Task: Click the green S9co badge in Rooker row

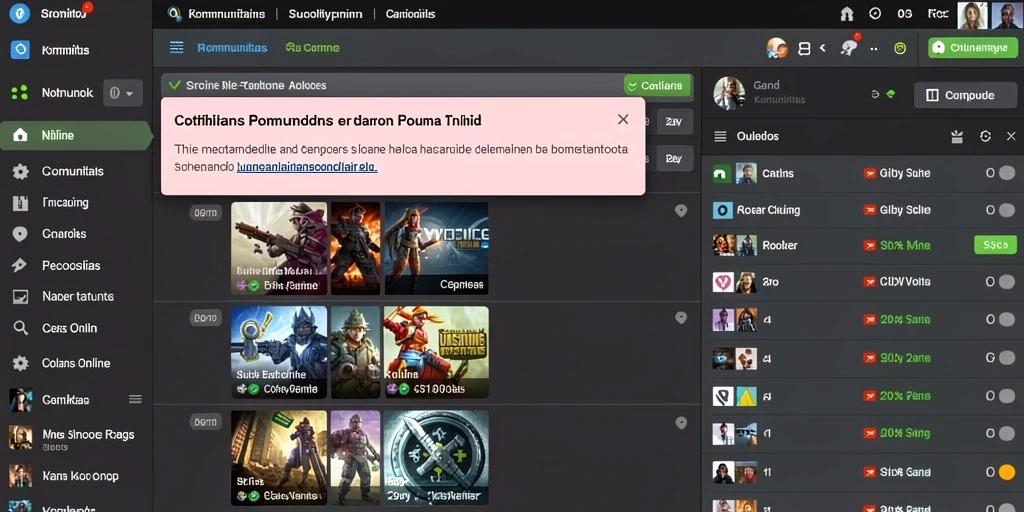Action: coord(995,246)
